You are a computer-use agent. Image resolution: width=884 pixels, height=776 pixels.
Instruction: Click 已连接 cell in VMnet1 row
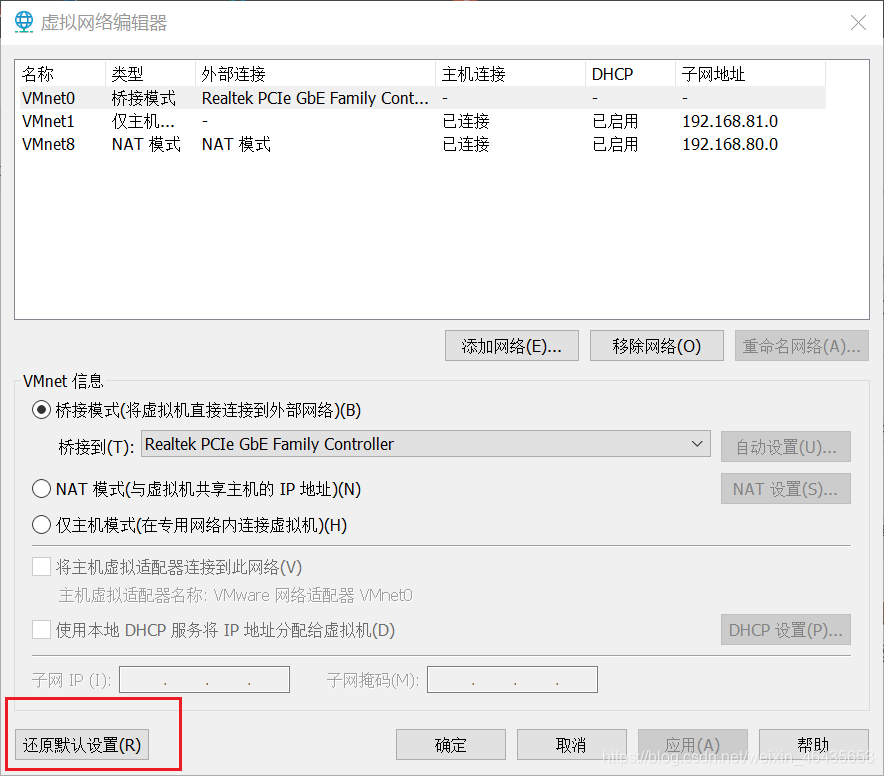(466, 121)
